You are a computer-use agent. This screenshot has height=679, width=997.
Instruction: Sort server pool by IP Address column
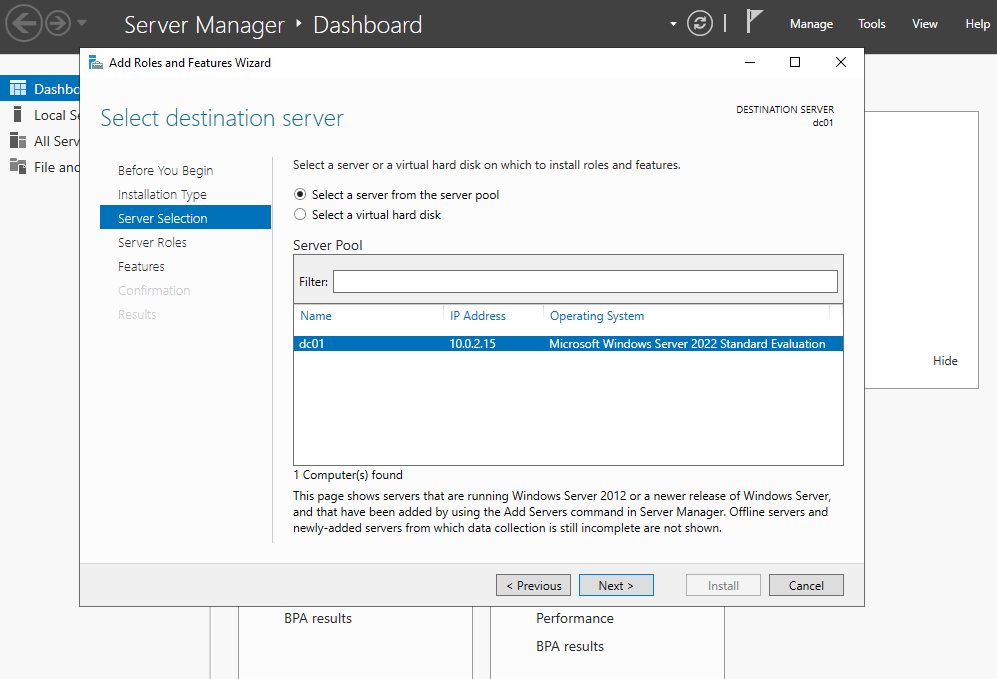[478, 316]
